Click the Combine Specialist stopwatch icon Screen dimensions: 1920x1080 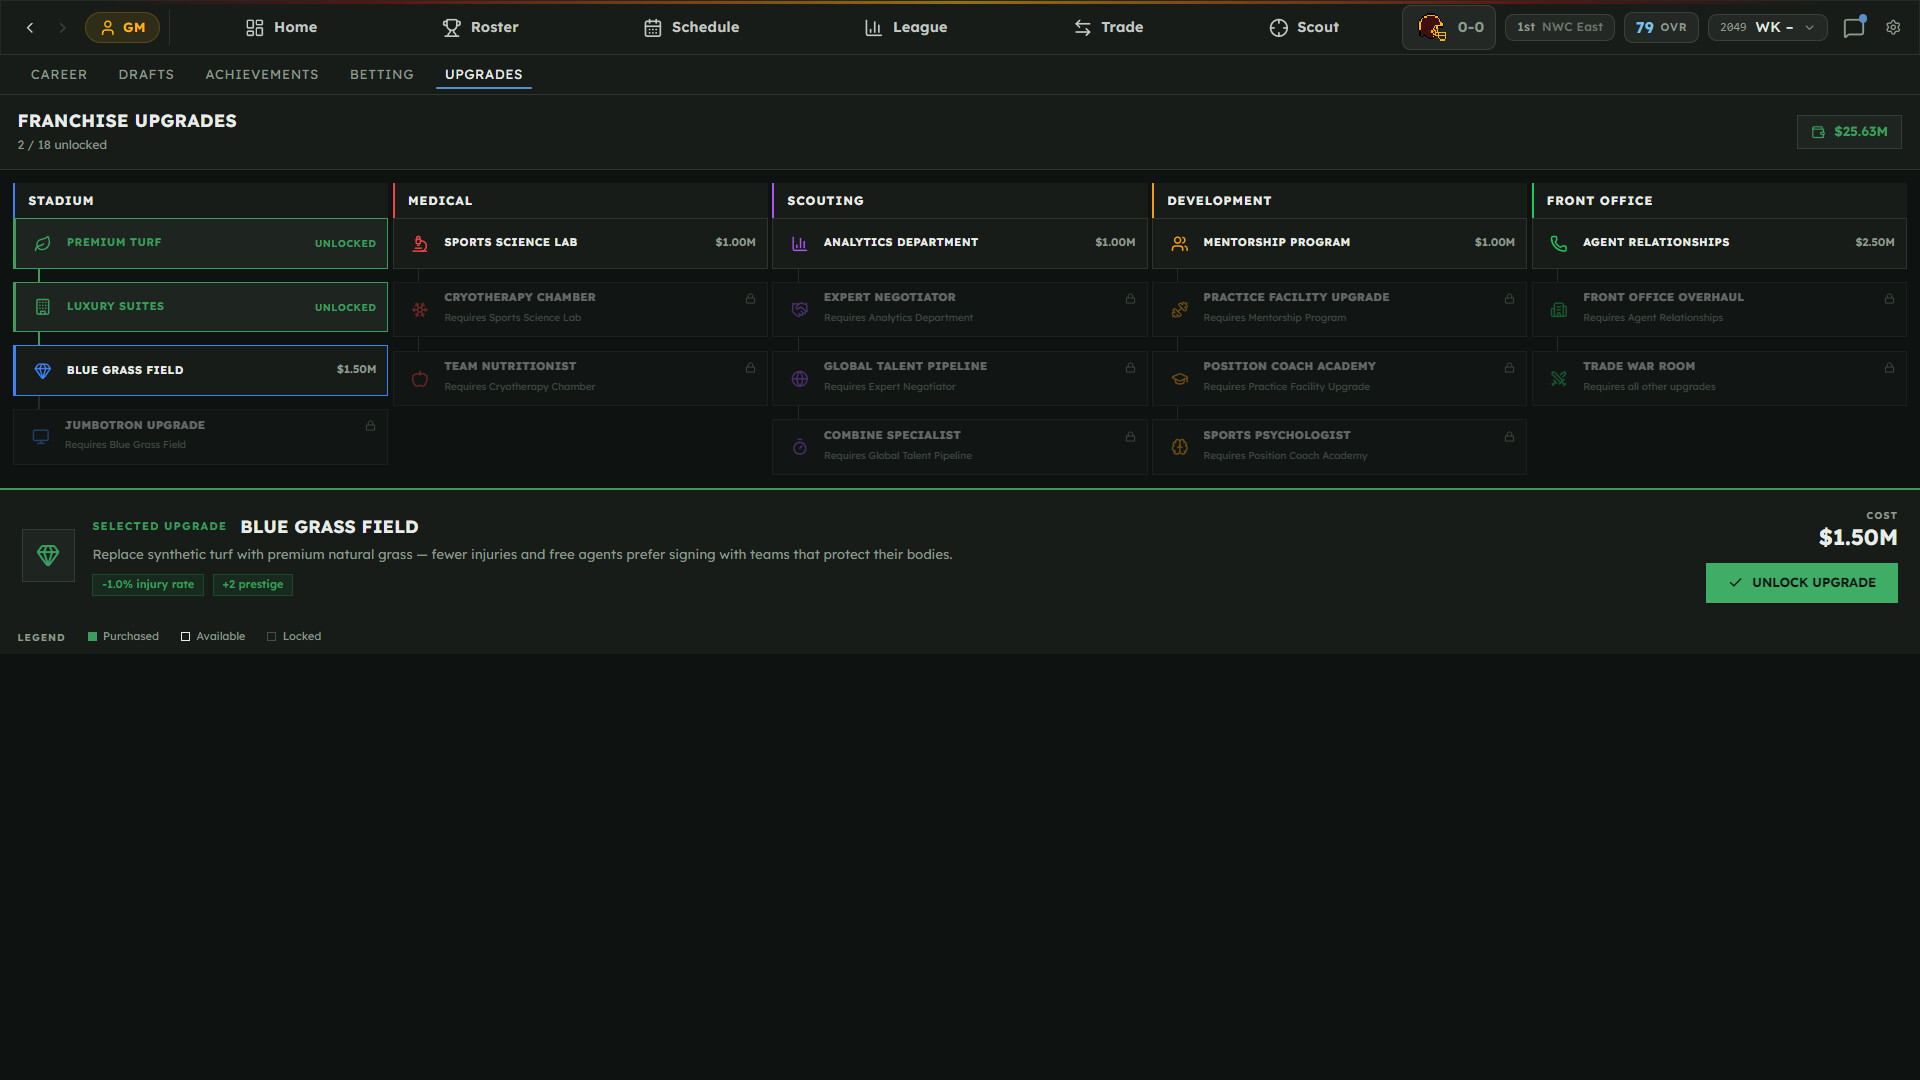[x=799, y=448]
